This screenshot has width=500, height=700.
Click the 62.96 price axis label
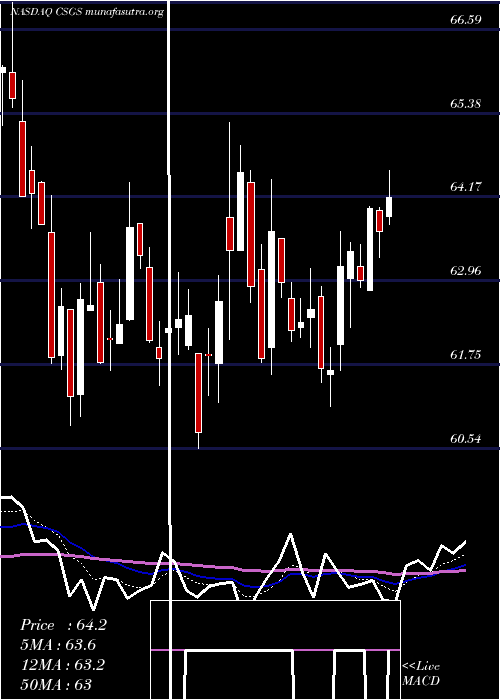[x=466, y=271]
